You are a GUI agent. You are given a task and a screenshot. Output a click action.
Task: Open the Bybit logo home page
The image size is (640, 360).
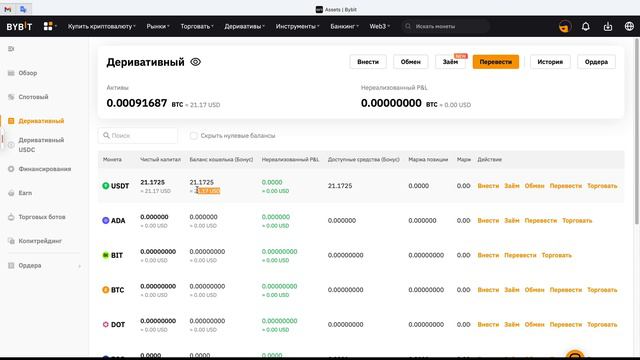click(x=19, y=27)
